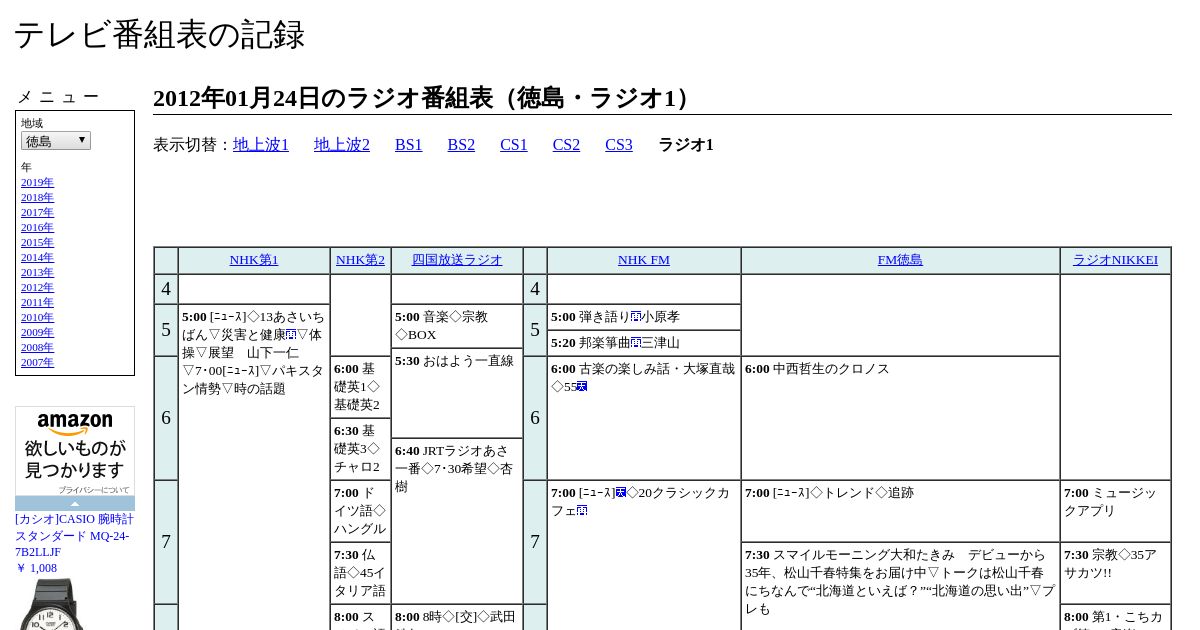Click the Amazon ad privacy expand arrow
Viewport: 1200px width, 630px height.
pos(75,504)
